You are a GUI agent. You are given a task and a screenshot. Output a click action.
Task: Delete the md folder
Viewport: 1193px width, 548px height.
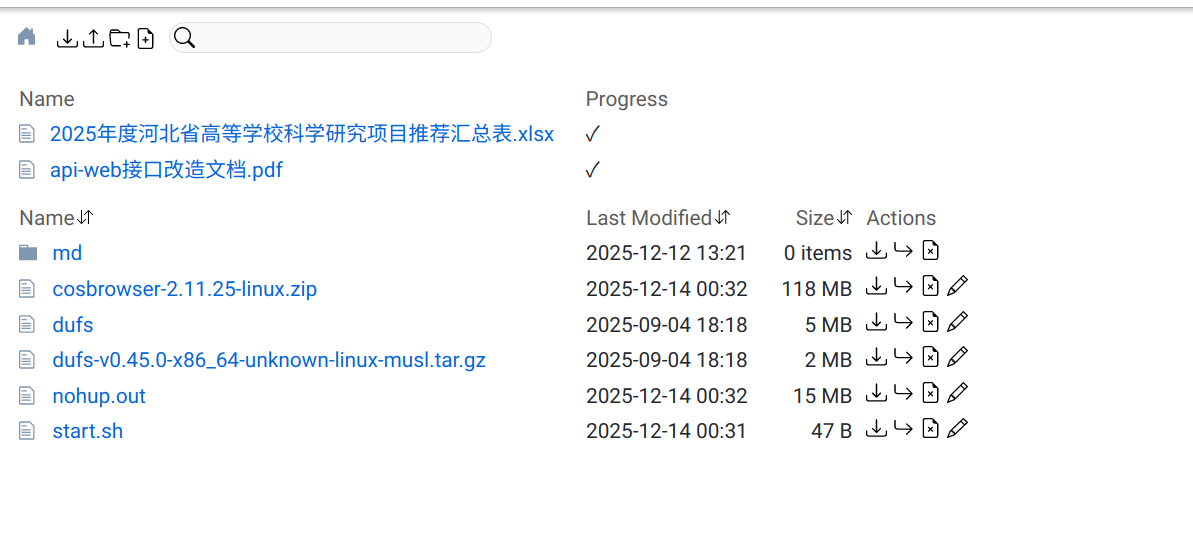tap(930, 251)
